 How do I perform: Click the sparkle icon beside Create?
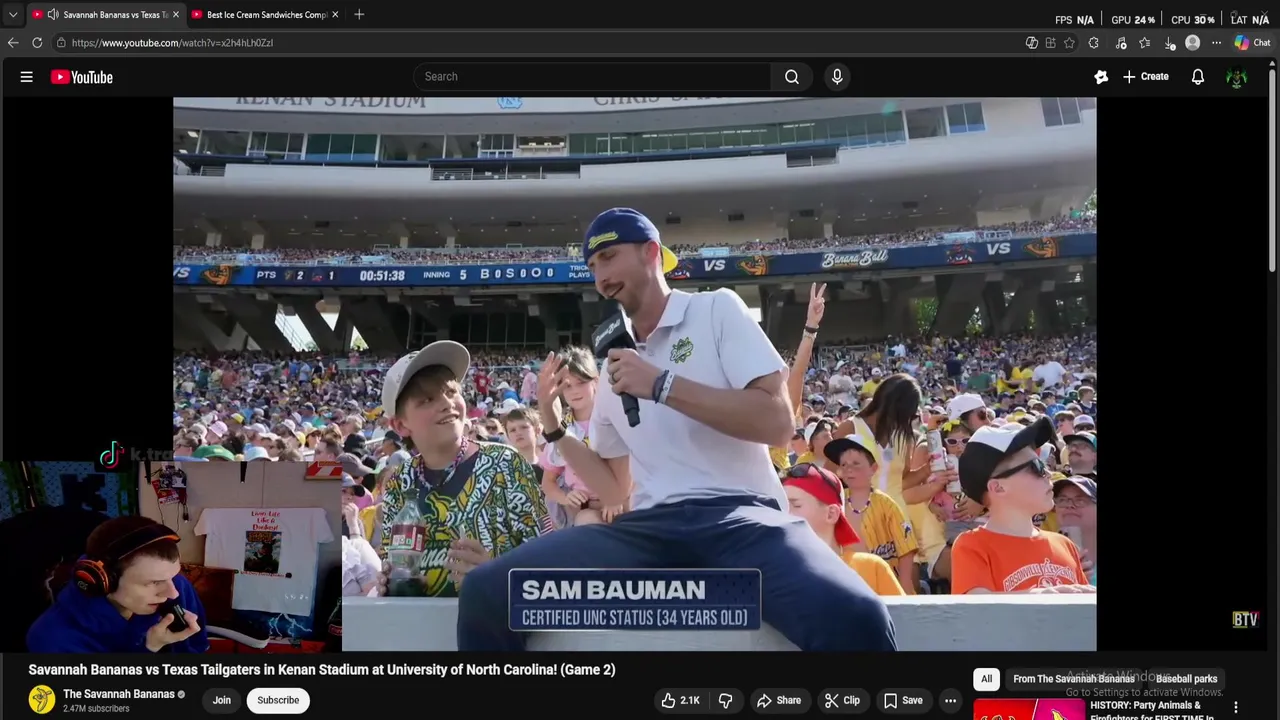tap(1101, 77)
